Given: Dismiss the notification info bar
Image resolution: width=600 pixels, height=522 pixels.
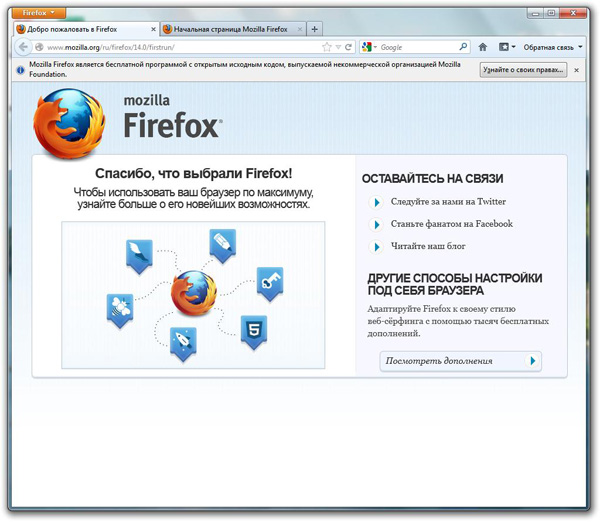Looking at the screenshot, I should 576,70.
